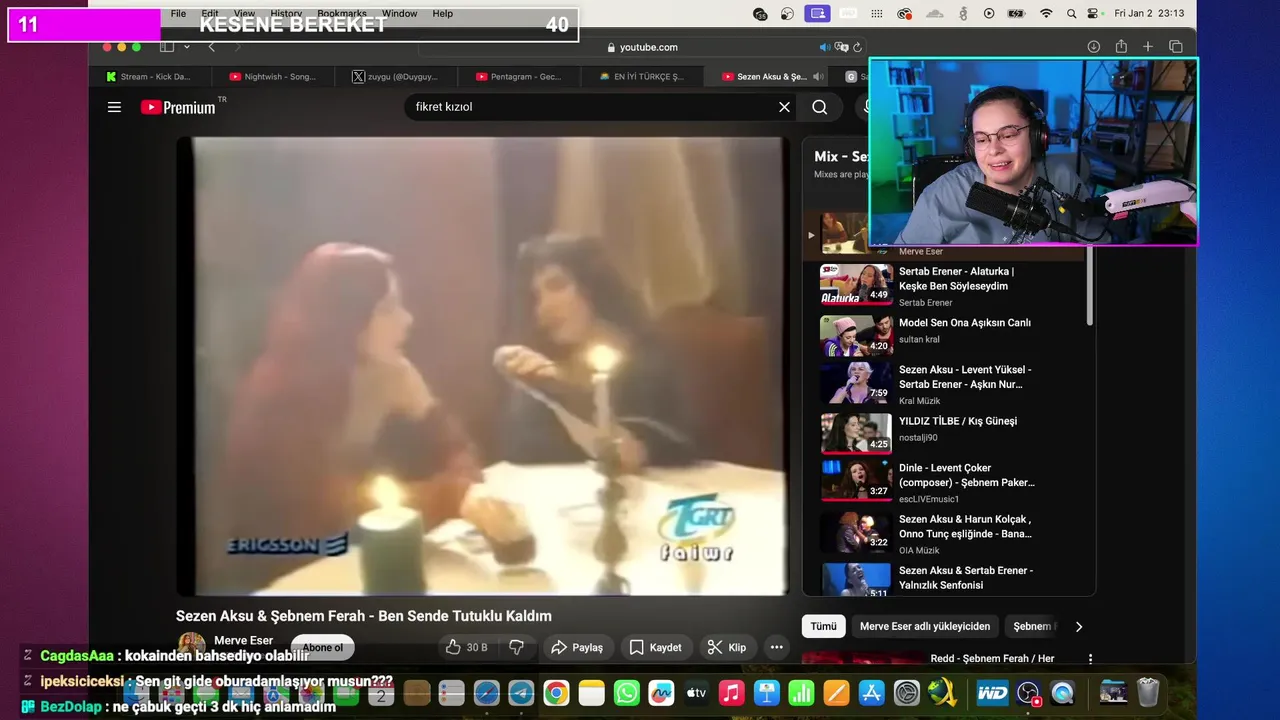
Task: Switch to the EN İYİ TÜRKÇE tab
Action: point(641,76)
